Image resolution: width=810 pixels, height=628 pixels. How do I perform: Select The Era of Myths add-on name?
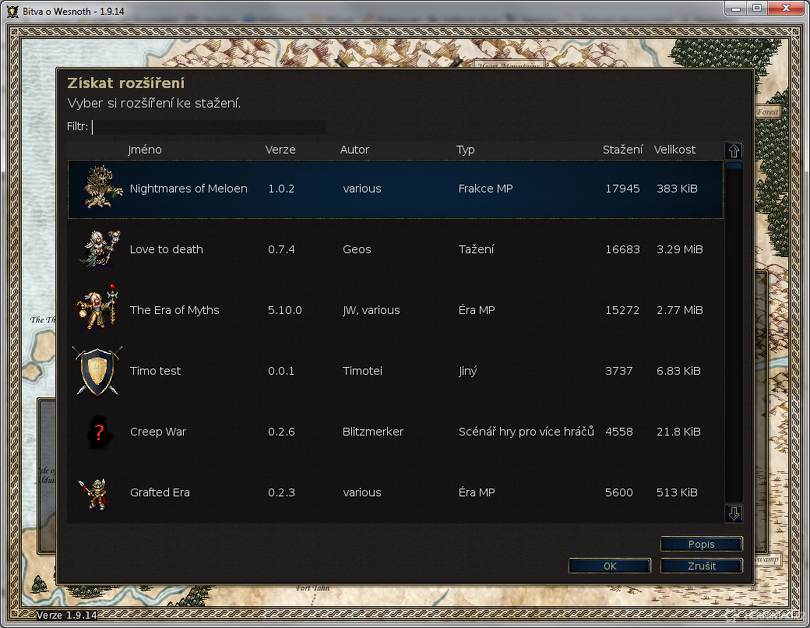tap(175, 310)
